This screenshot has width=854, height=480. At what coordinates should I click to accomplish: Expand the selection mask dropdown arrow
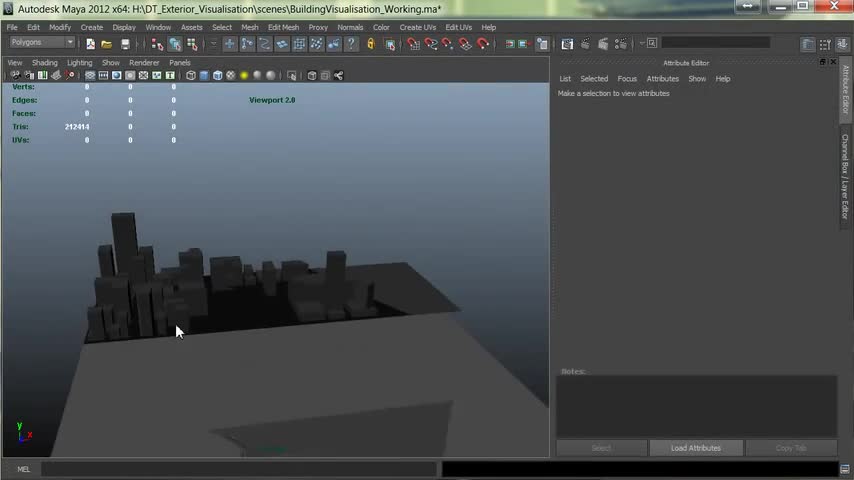click(214, 44)
